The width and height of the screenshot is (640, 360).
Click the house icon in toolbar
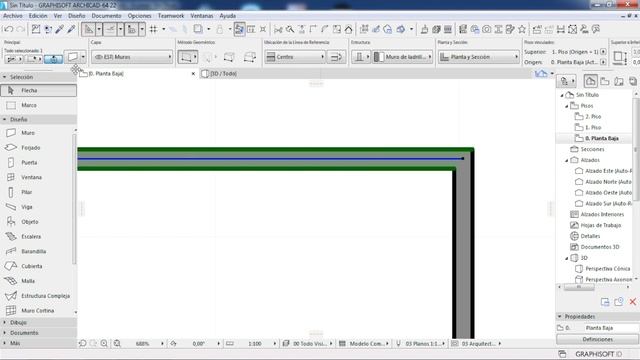[349, 29]
